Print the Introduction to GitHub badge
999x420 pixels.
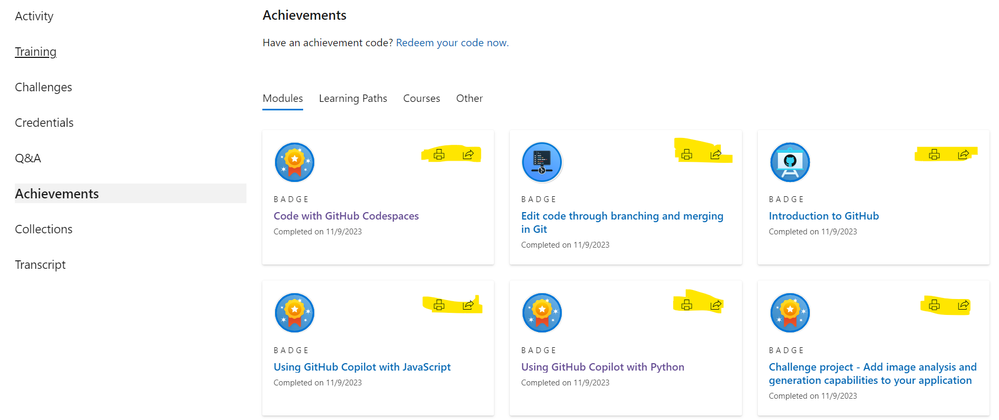tap(934, 154)
